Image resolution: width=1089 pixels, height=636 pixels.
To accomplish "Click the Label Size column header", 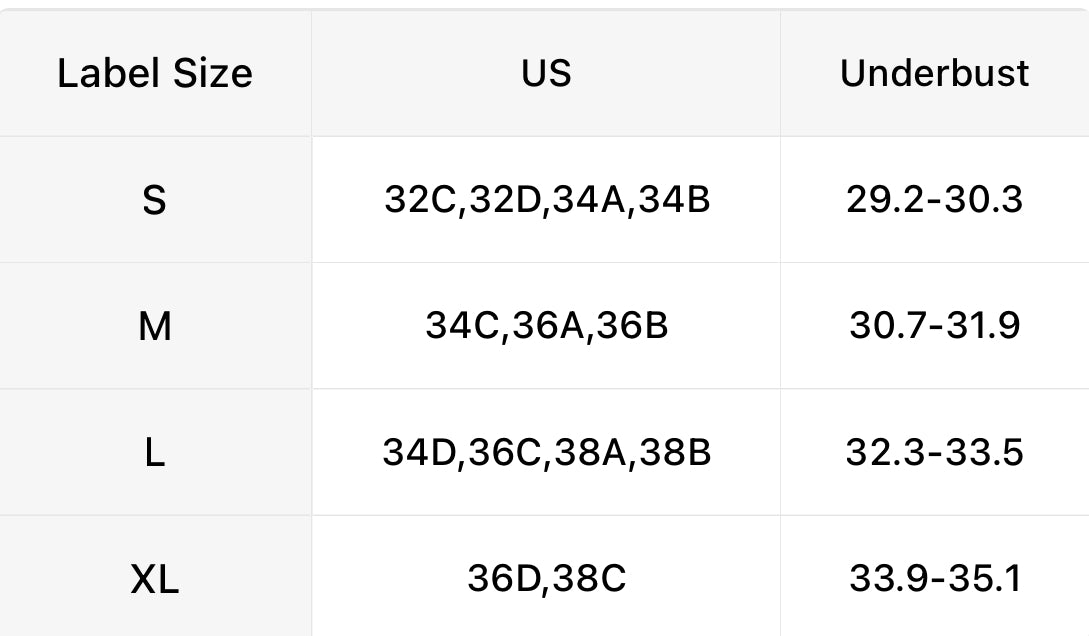I will [155, 73].
